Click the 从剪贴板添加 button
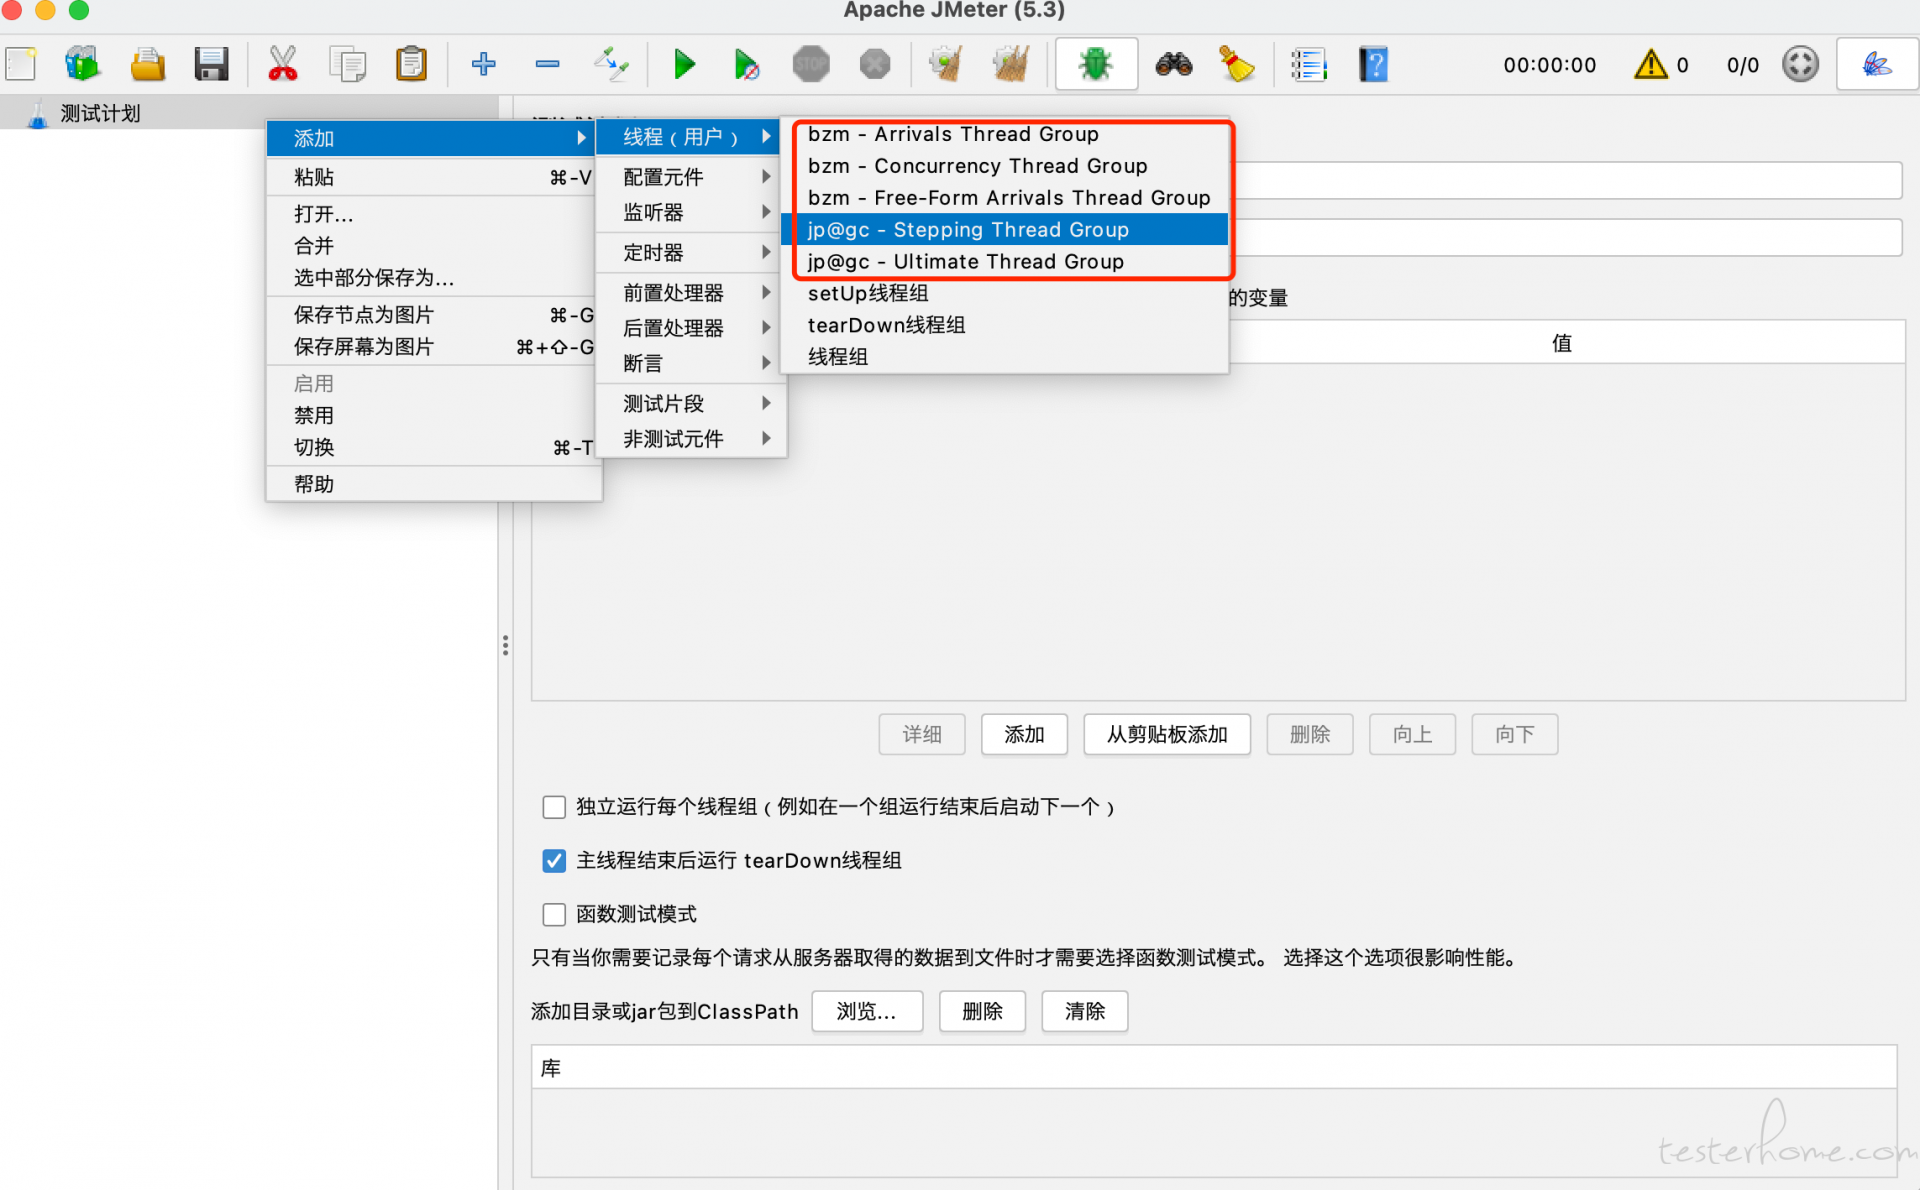Screen dimensions: 1920x1190 click(x=1167, y=735)
